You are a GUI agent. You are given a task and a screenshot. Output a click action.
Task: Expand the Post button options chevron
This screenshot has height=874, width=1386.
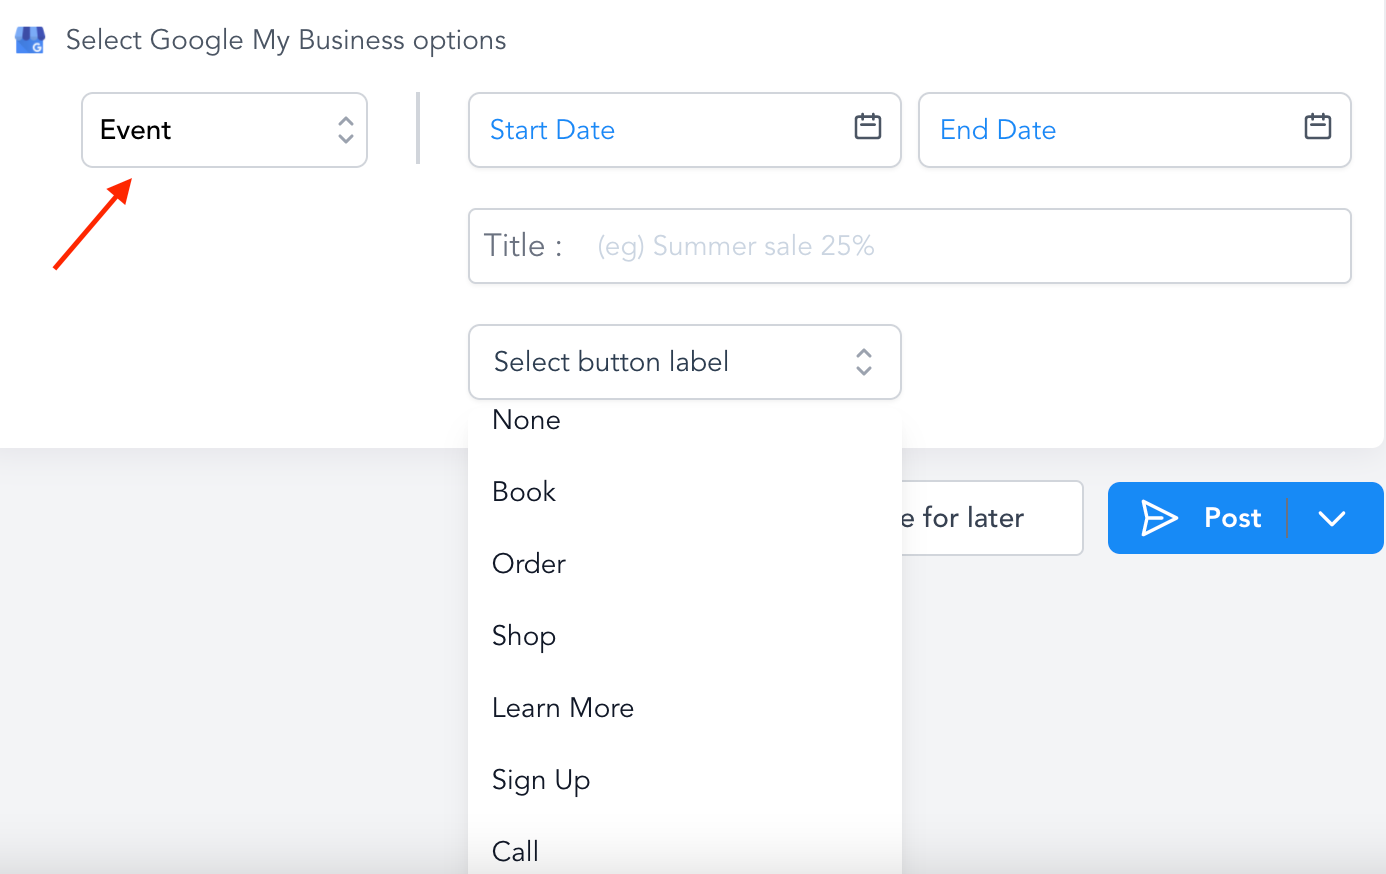pos(1332,518)
